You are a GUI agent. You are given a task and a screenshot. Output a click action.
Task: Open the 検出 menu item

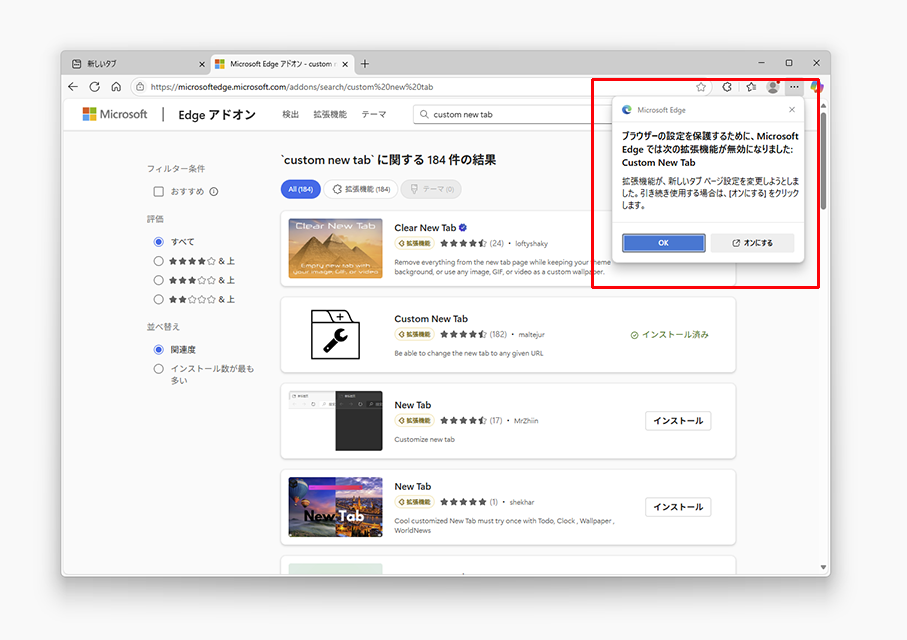point(290,115)
